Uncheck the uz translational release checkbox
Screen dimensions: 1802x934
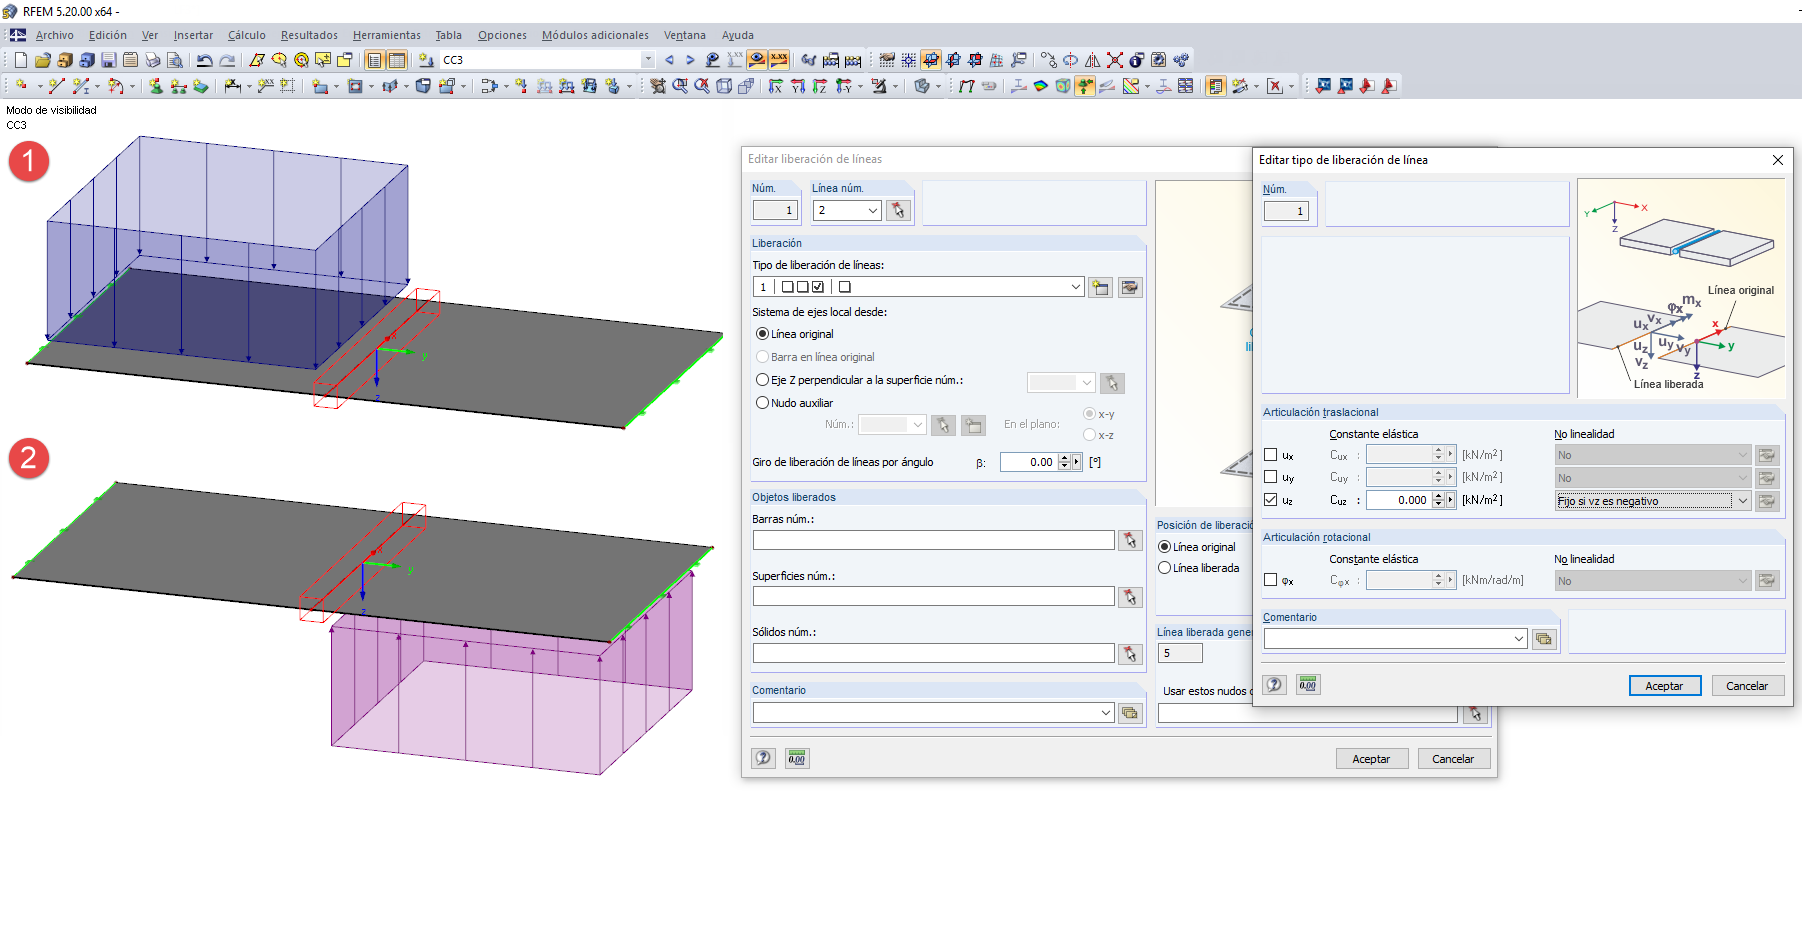click(1271, 500)
